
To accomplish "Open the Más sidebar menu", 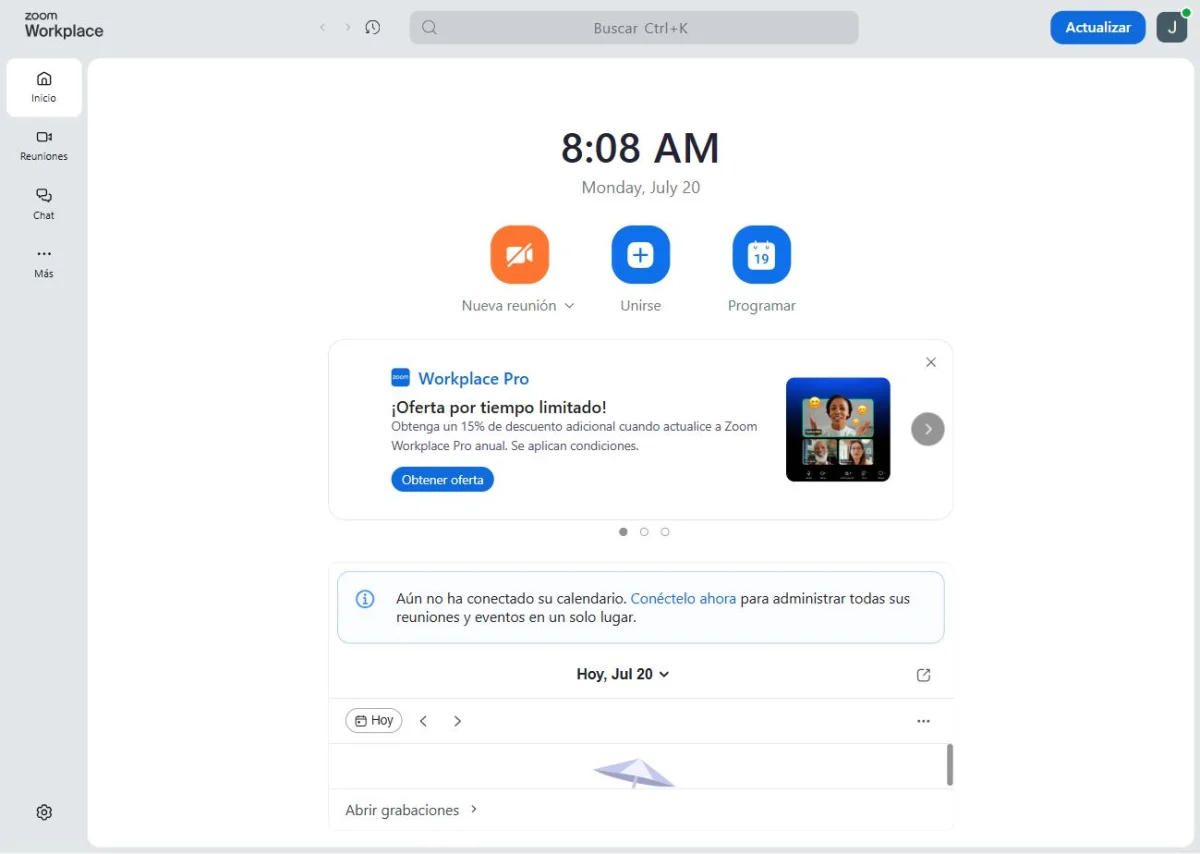I will click(x=44, y=263).
